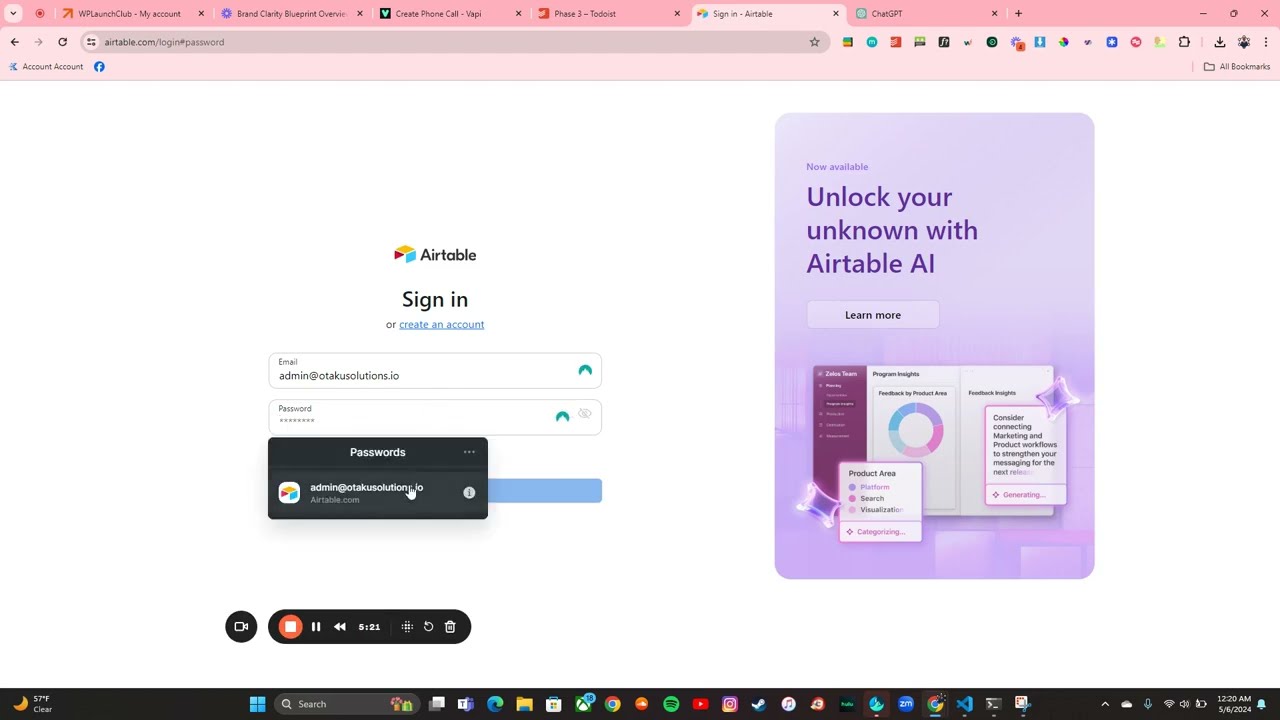
Task: Click the Airtable logo above Sign in
Action: click(435, 255)
